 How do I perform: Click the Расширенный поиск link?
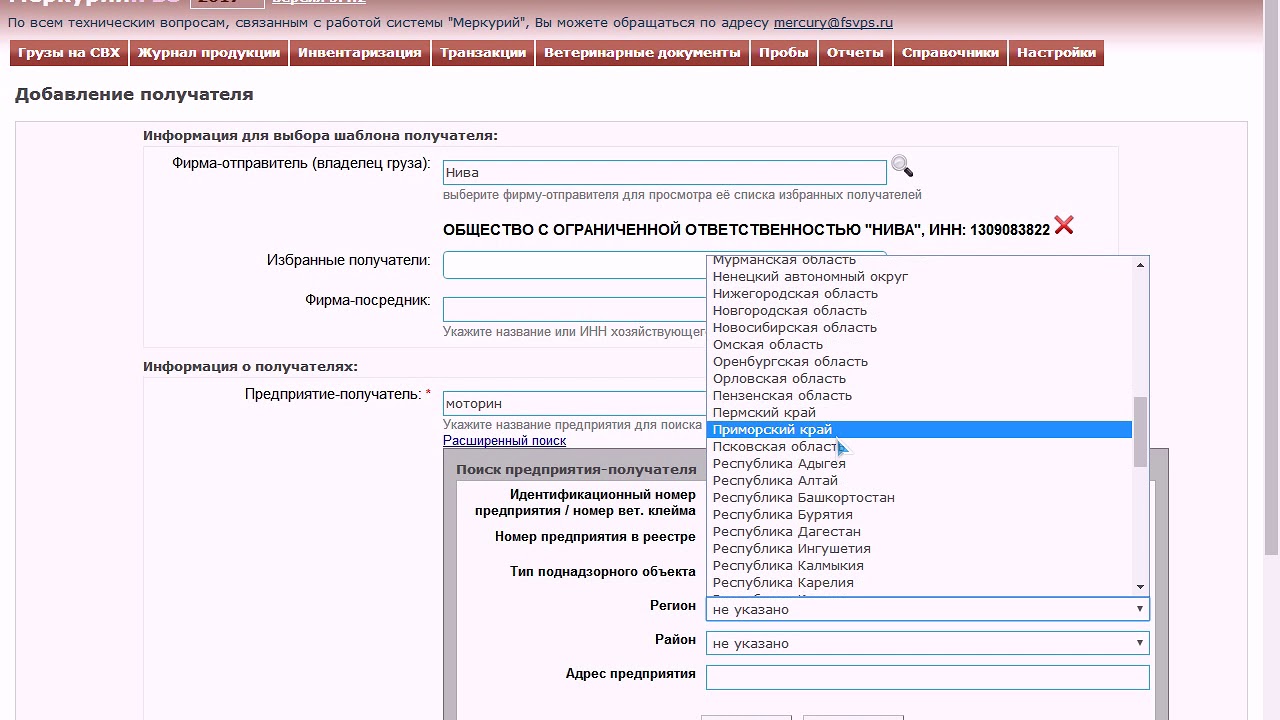point(504,440)
